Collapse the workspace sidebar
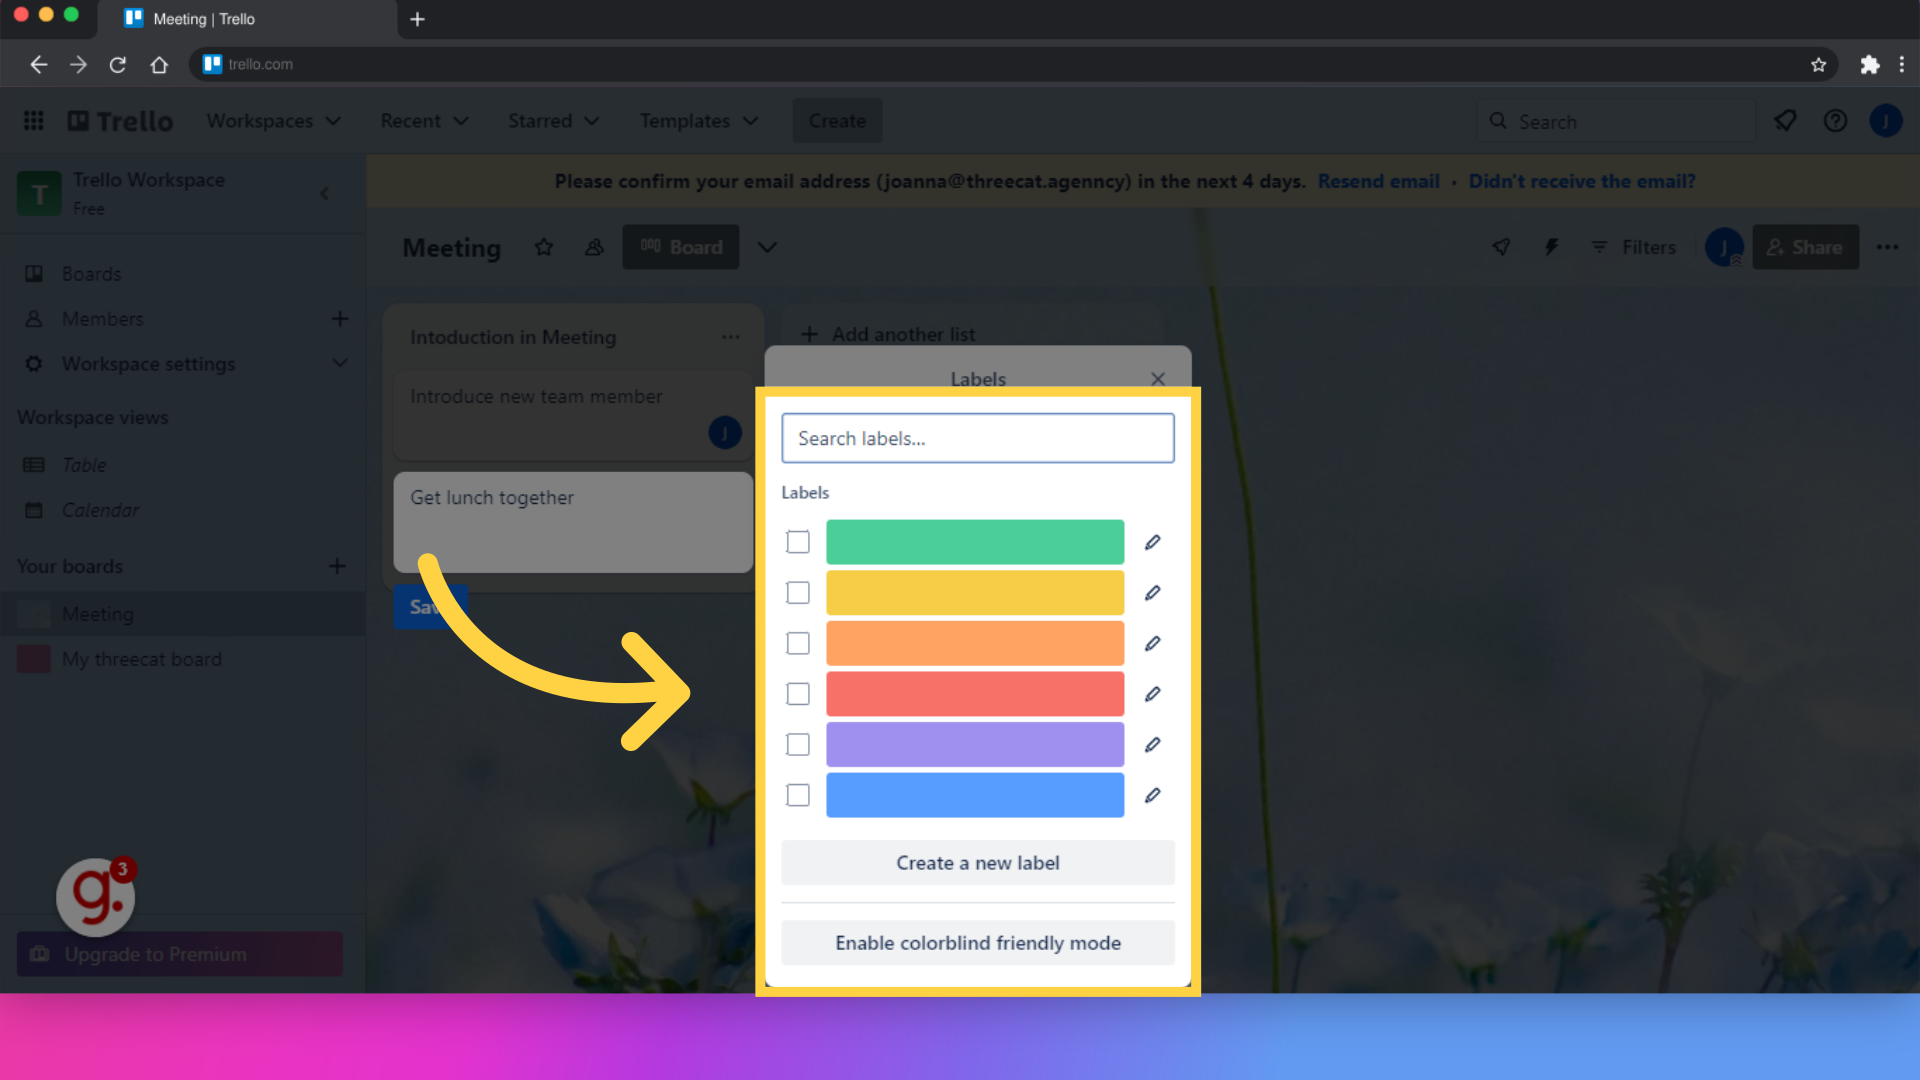The width and height of the screenshot is (1920, 1080). click(324, 193)
